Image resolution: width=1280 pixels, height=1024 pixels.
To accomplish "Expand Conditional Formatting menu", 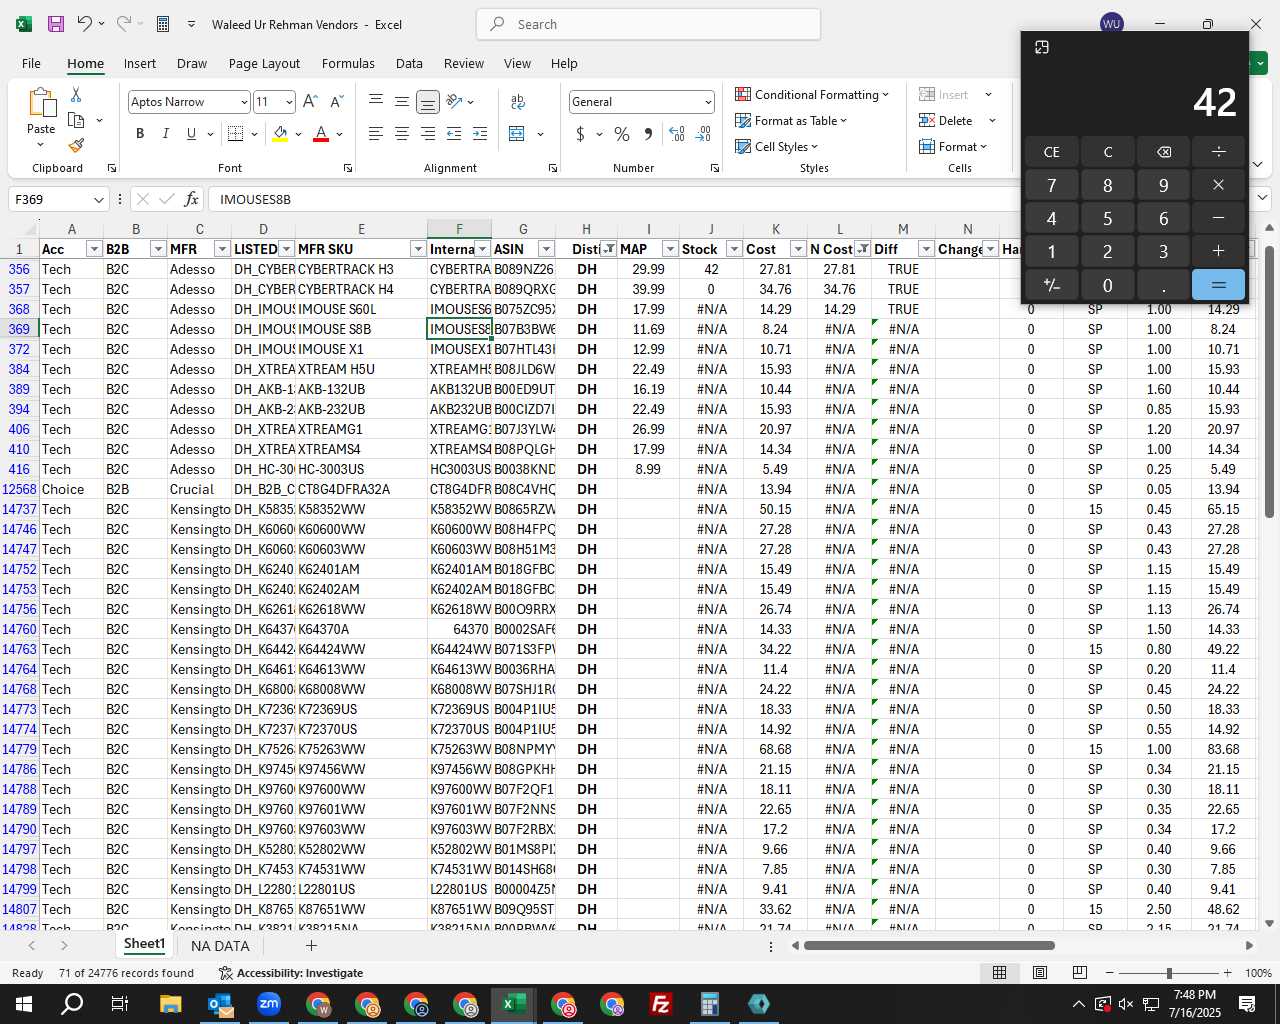I will point(811,94).
